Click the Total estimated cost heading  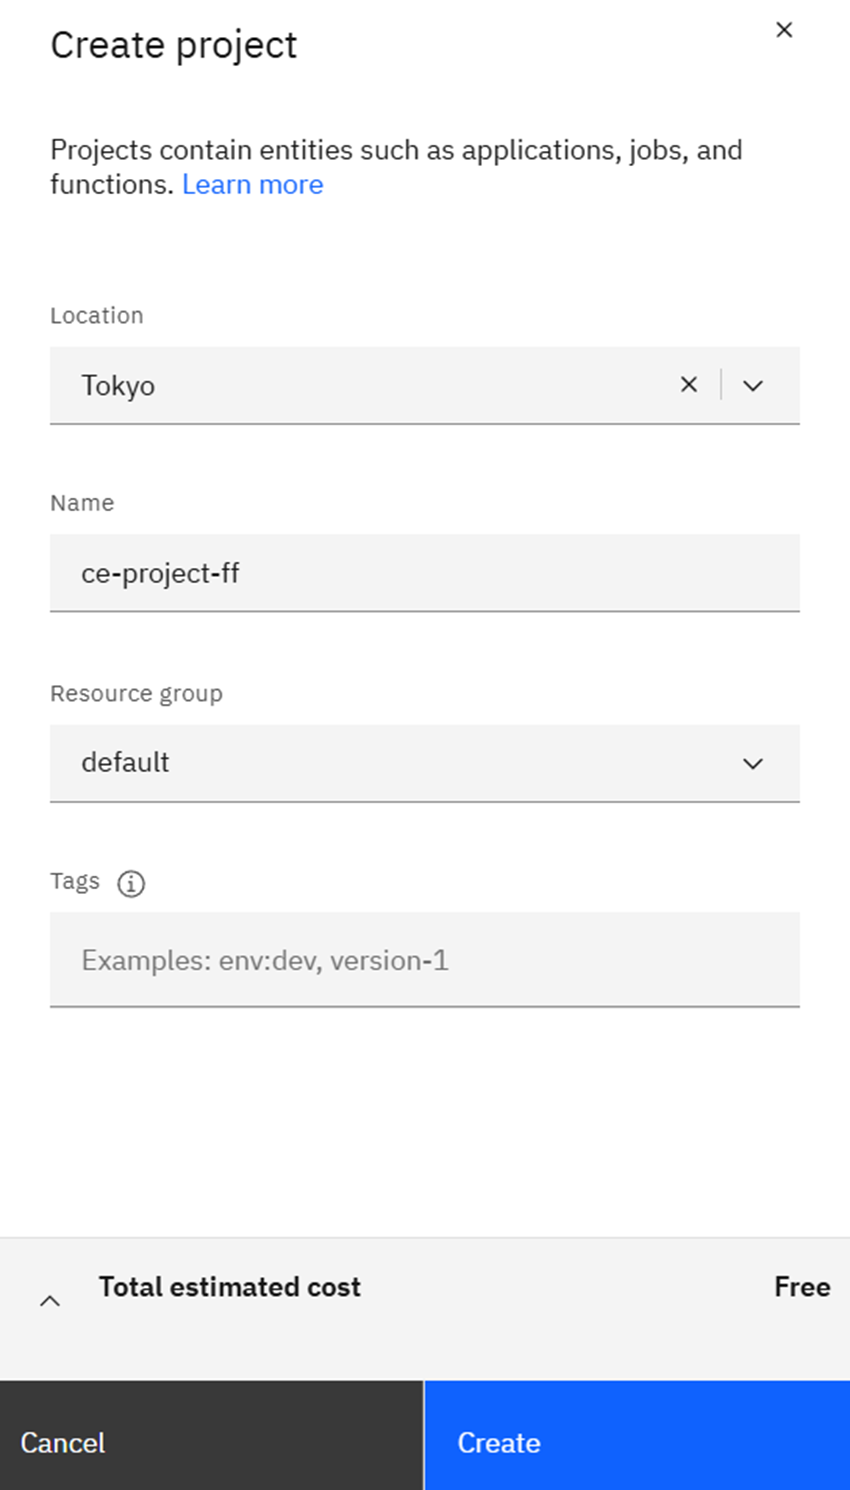click(x=229, y=1287)
